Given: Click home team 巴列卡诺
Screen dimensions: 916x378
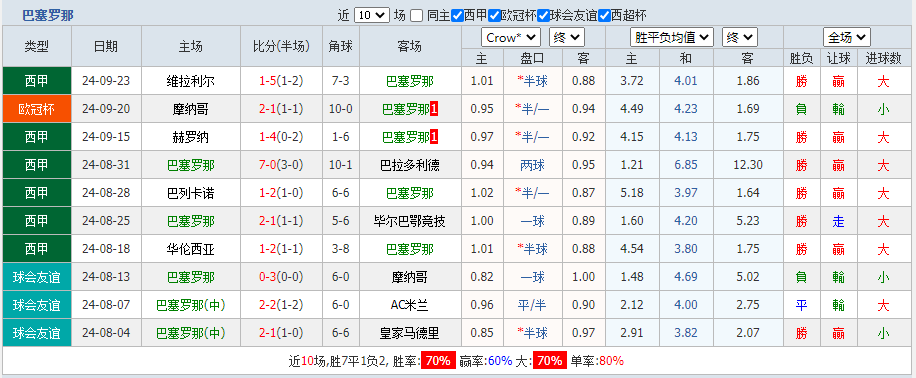Looking at the screenshot, I should point(190,193).
